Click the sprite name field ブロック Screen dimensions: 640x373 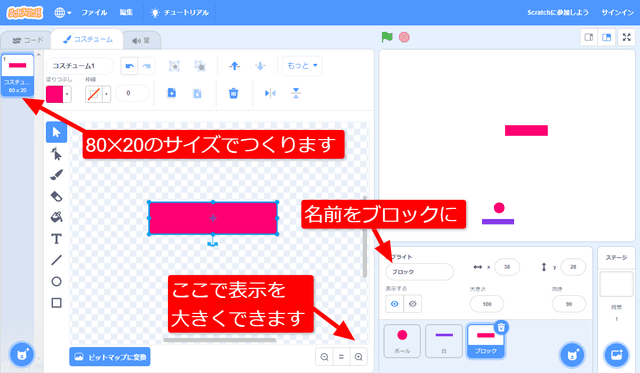(x=419, y=272)
